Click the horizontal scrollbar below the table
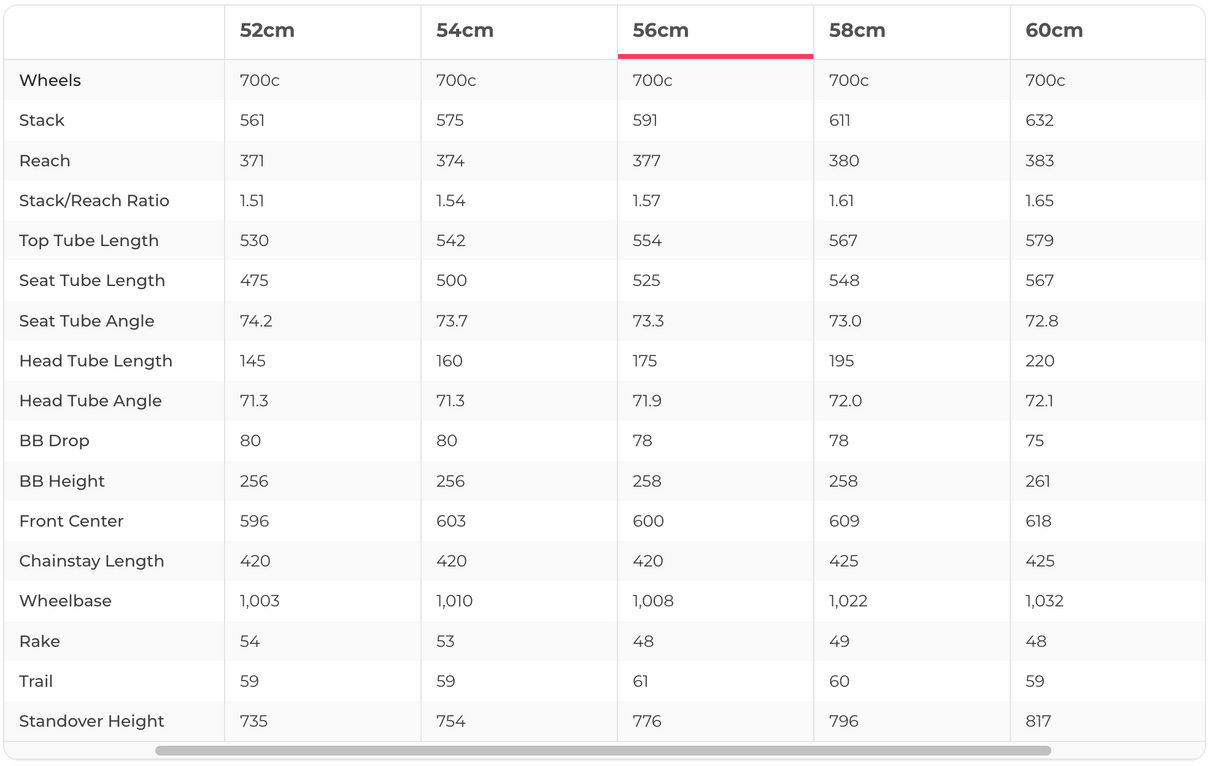Screen dimensions: 1214x766 coord(602,750)
